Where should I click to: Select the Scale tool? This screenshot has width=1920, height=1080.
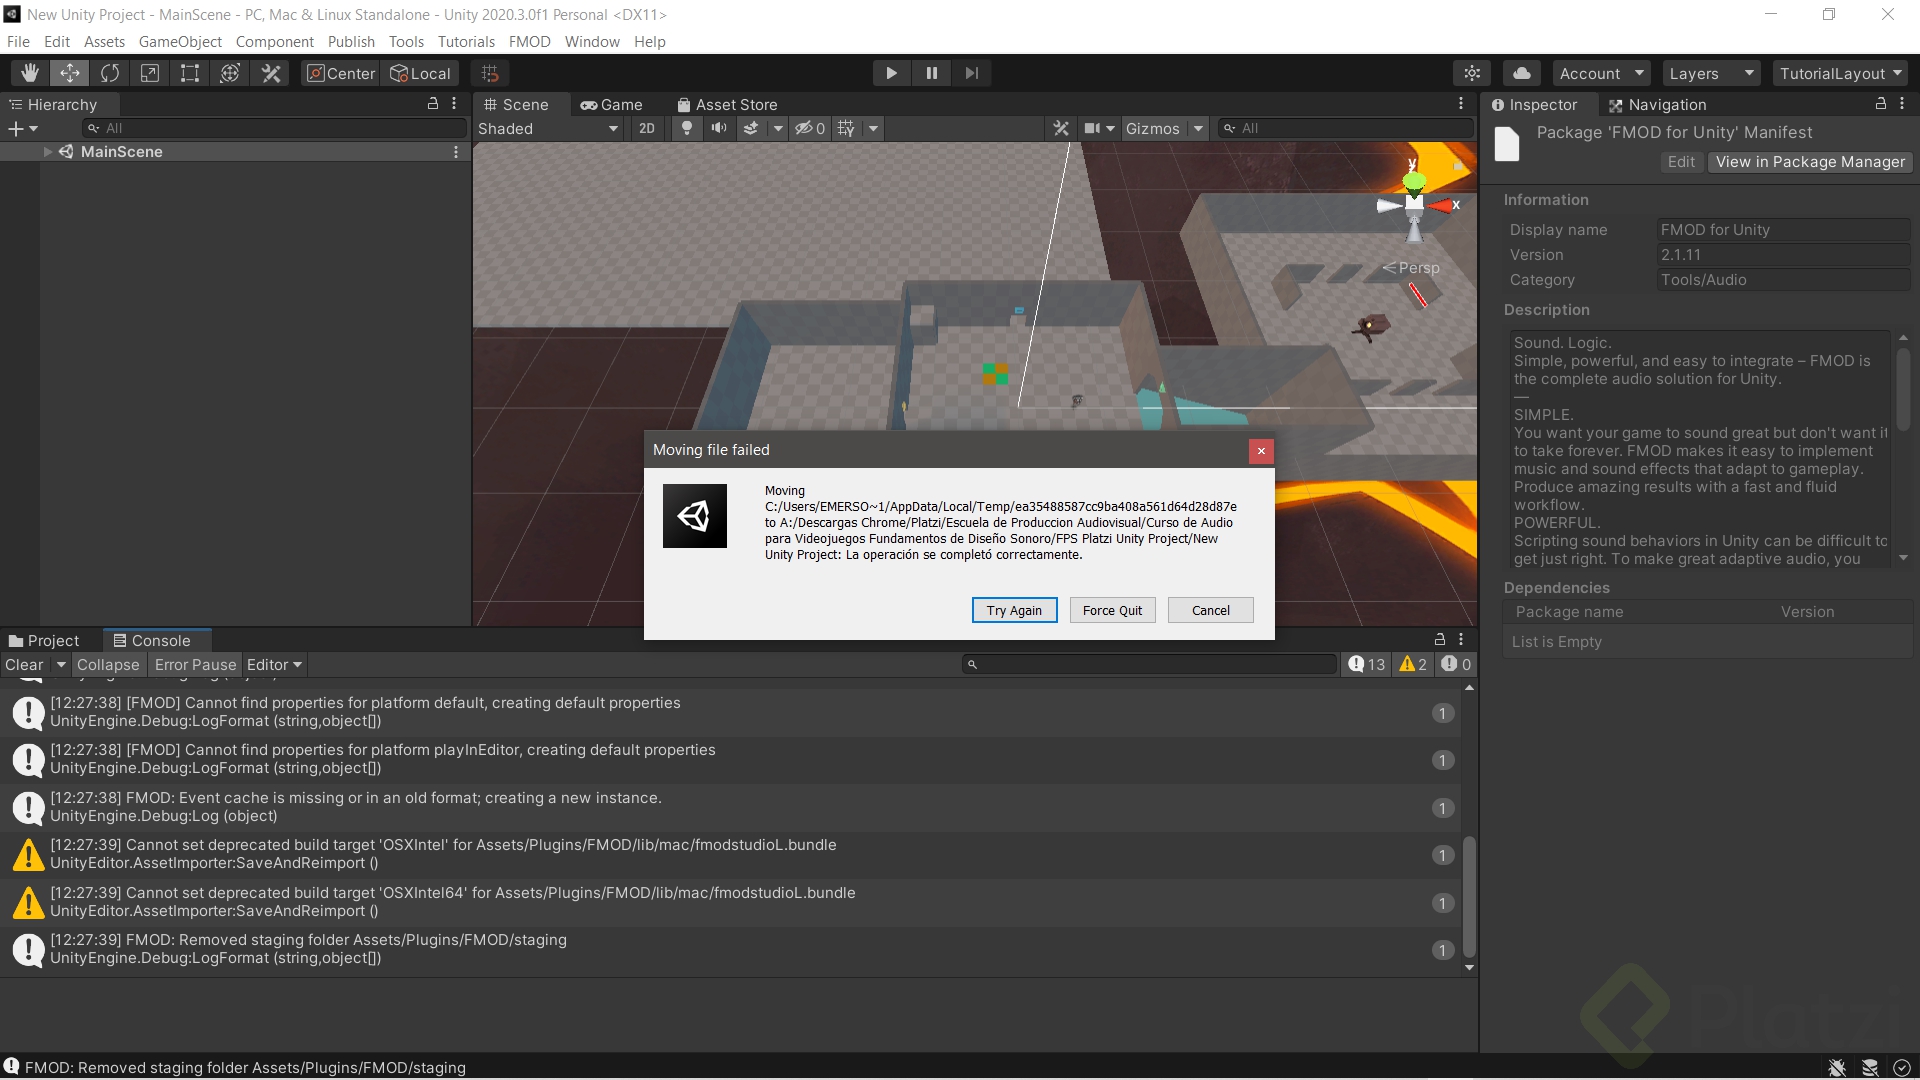coord(150,73)
